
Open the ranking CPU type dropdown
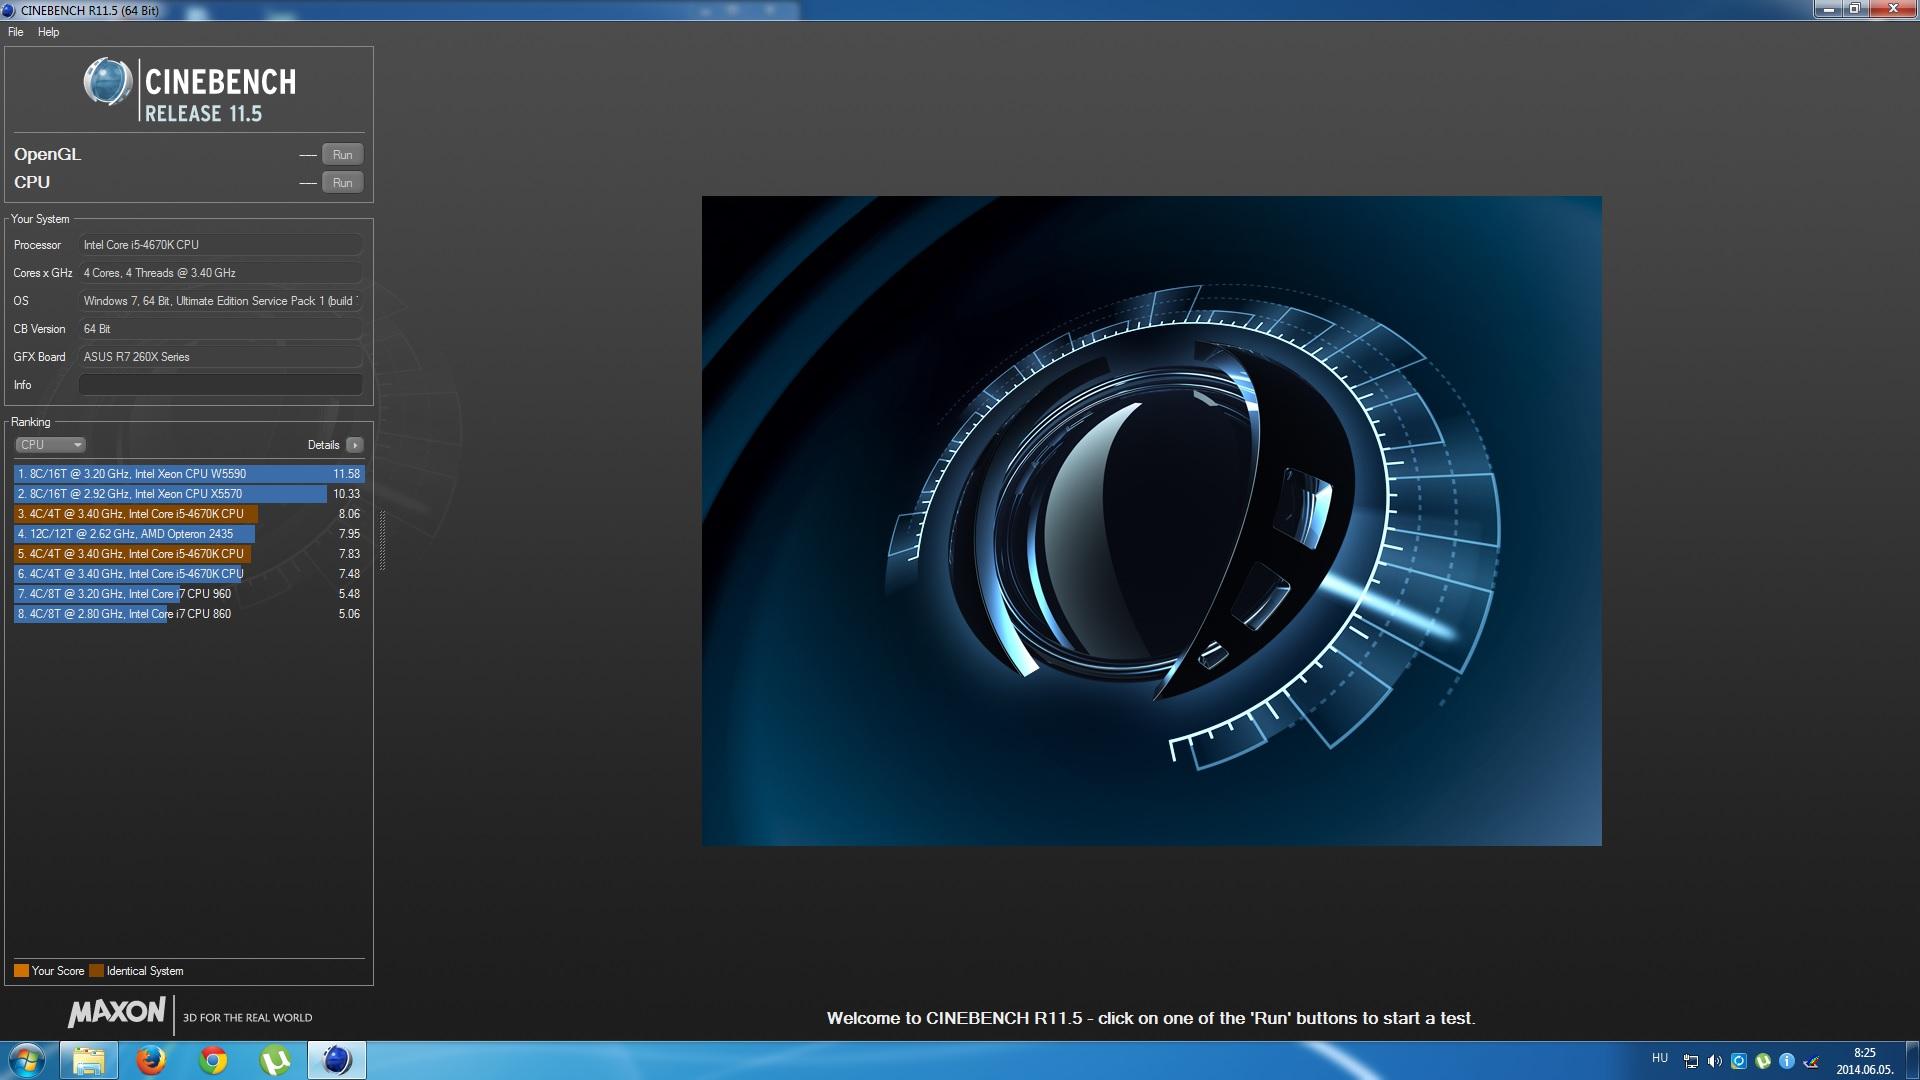point(50,445)
